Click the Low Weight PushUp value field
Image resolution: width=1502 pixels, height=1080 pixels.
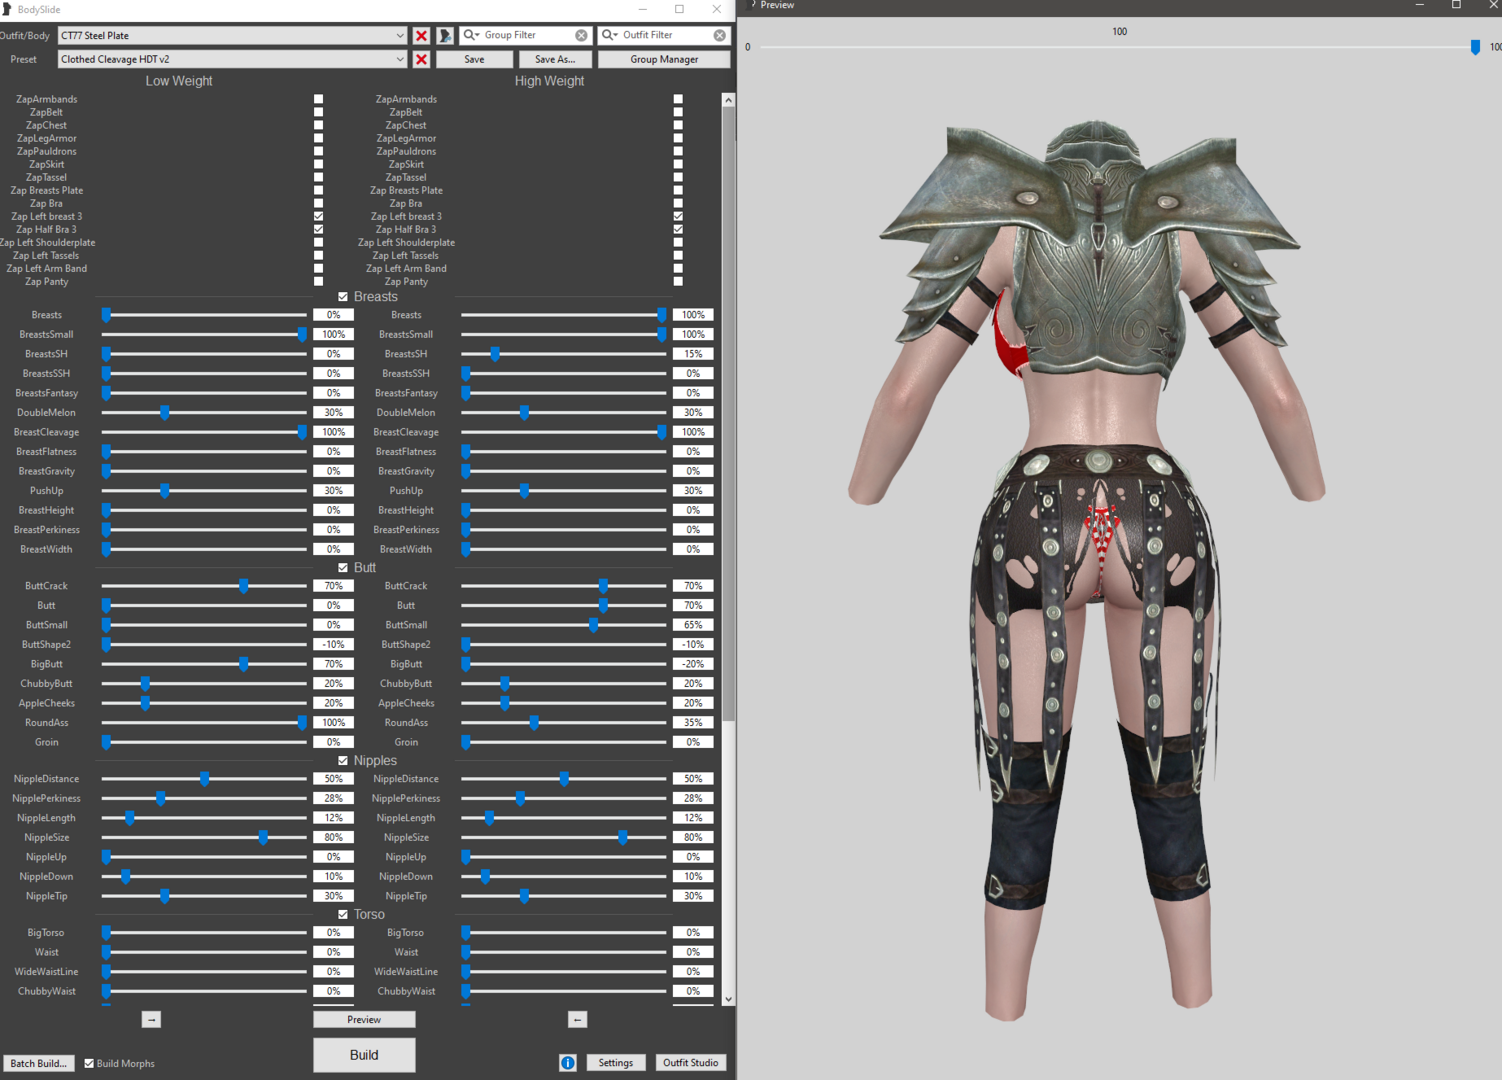tap(333, 491)
